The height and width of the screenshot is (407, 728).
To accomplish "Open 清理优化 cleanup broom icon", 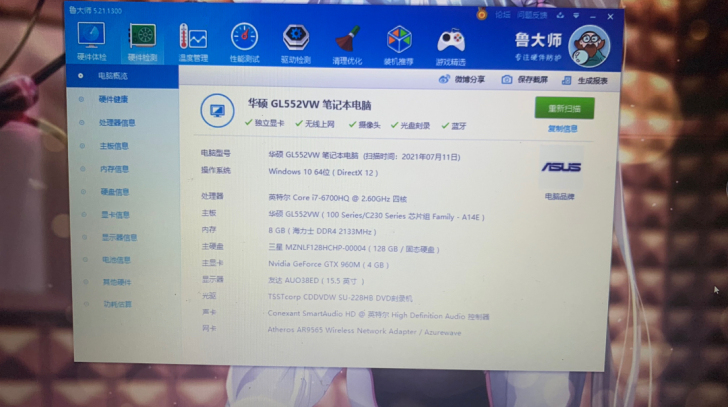I will (x=347, y=45).
